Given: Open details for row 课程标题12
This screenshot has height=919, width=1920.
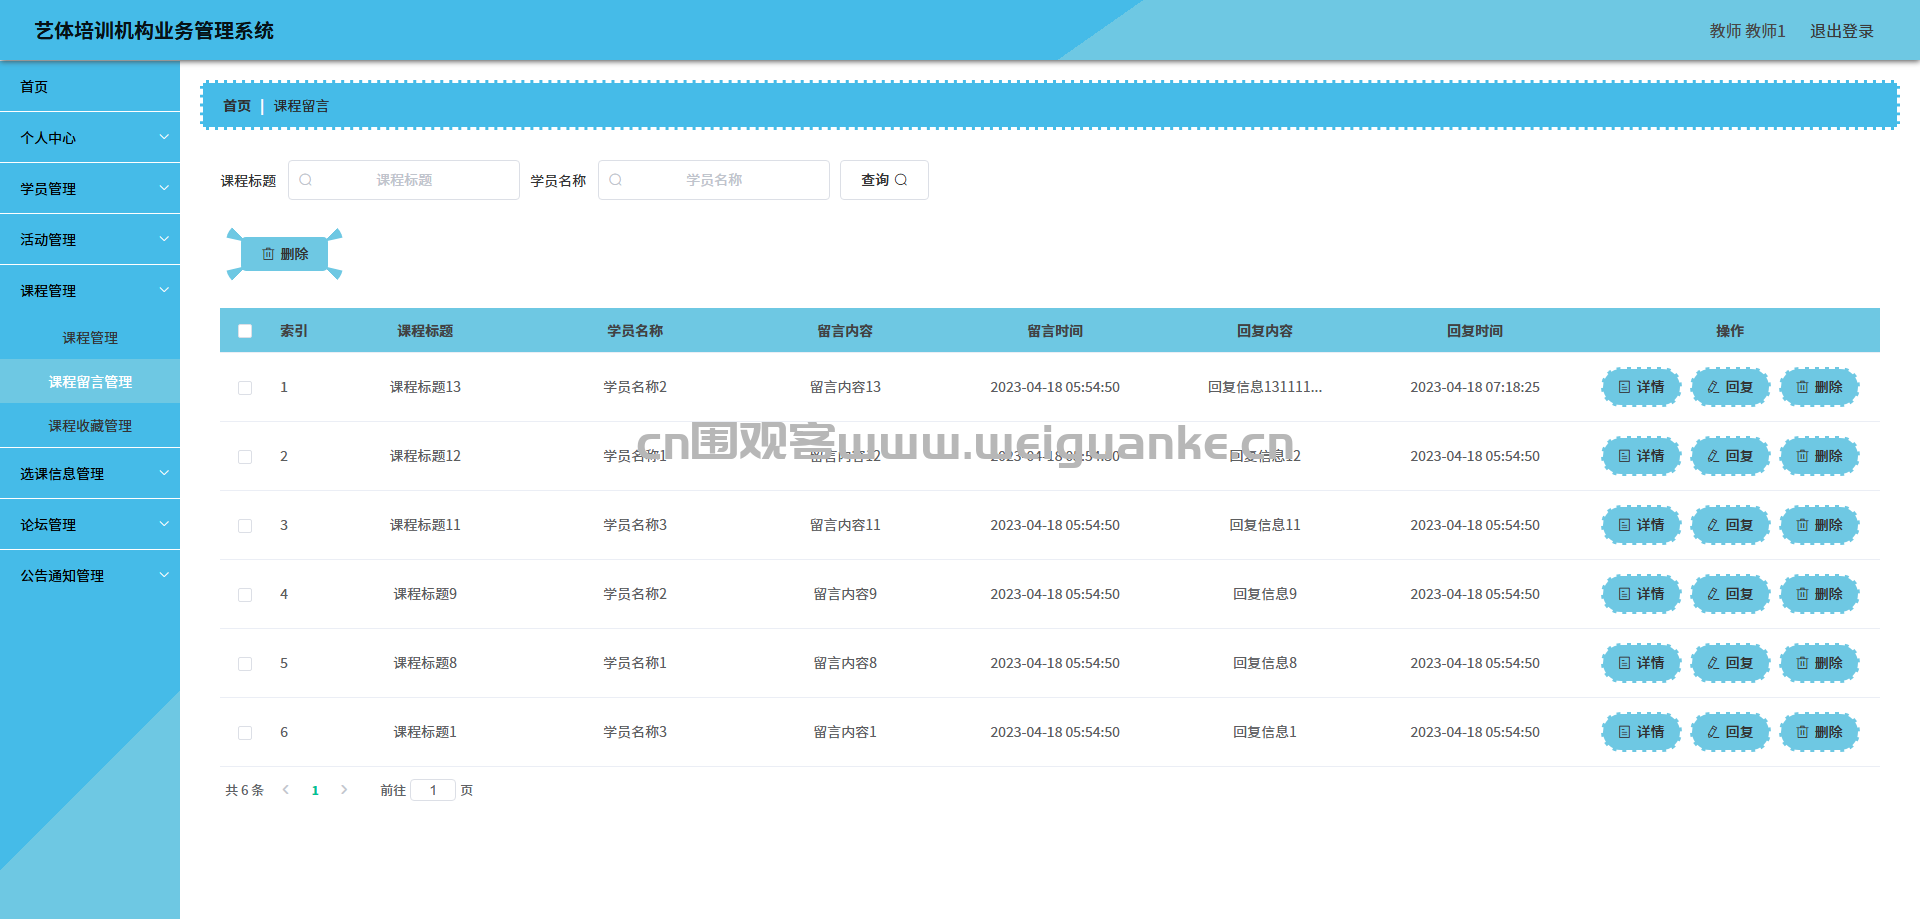Looking at the screenshot, I should click(x=1641, y=456).
